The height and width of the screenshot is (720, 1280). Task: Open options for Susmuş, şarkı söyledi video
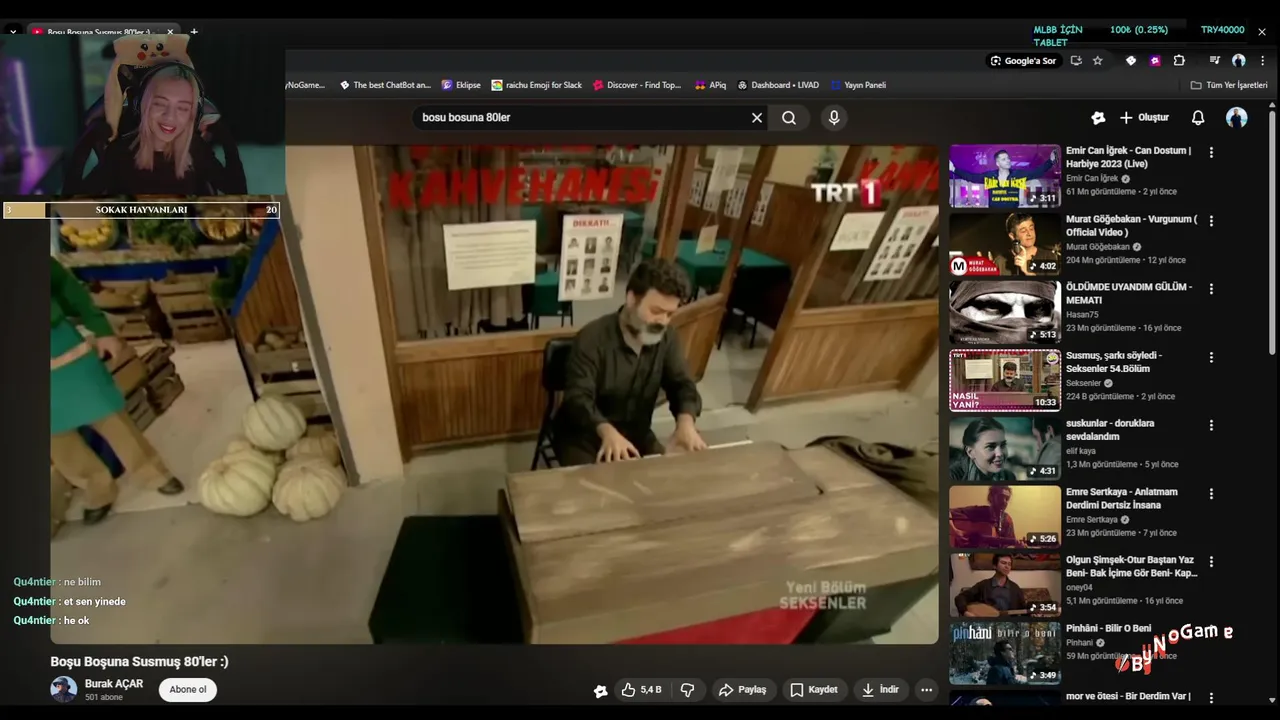1211,357
